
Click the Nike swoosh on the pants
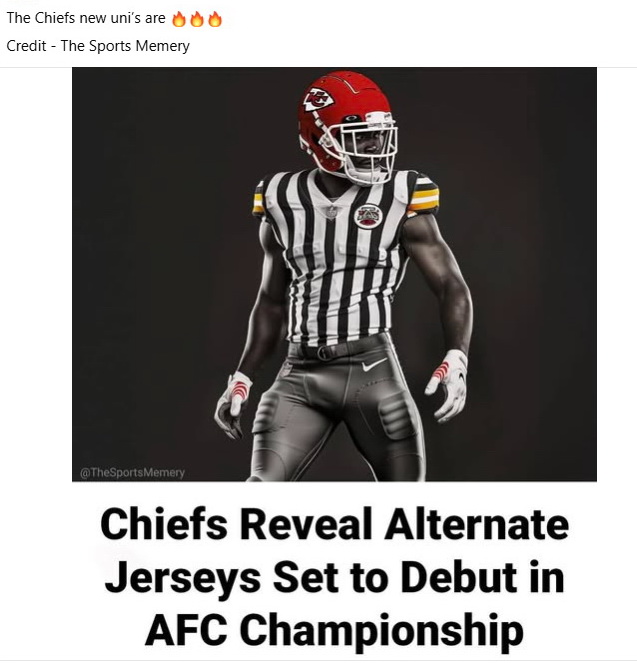(x=374, y=364)
